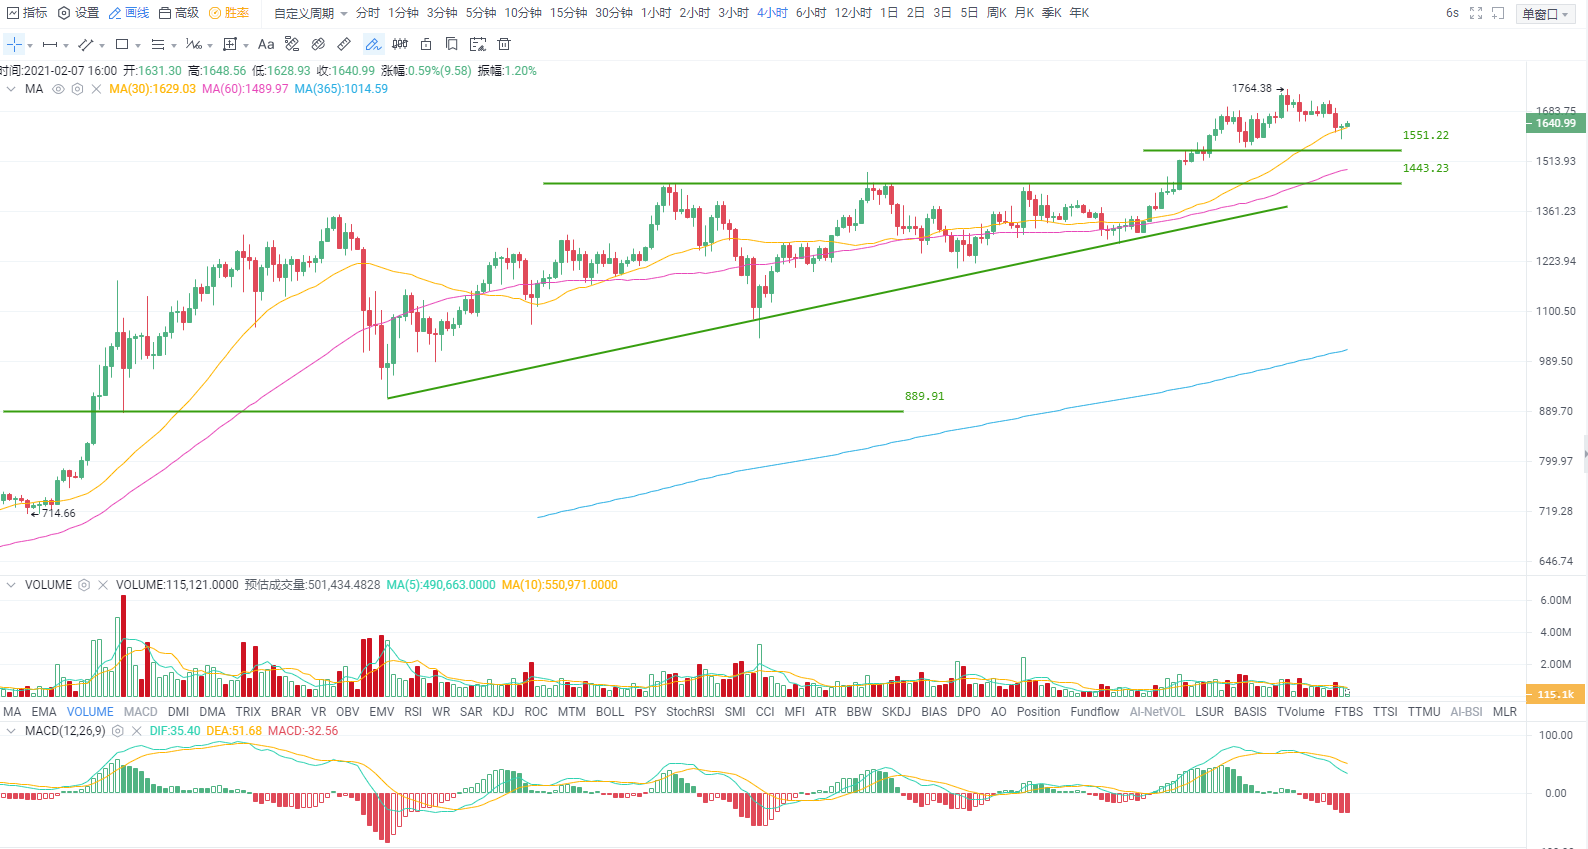Open horizontal line tool dropdown arrow
The width and height of the screenshot is (1588, 849).
click(x=66, y=45)
